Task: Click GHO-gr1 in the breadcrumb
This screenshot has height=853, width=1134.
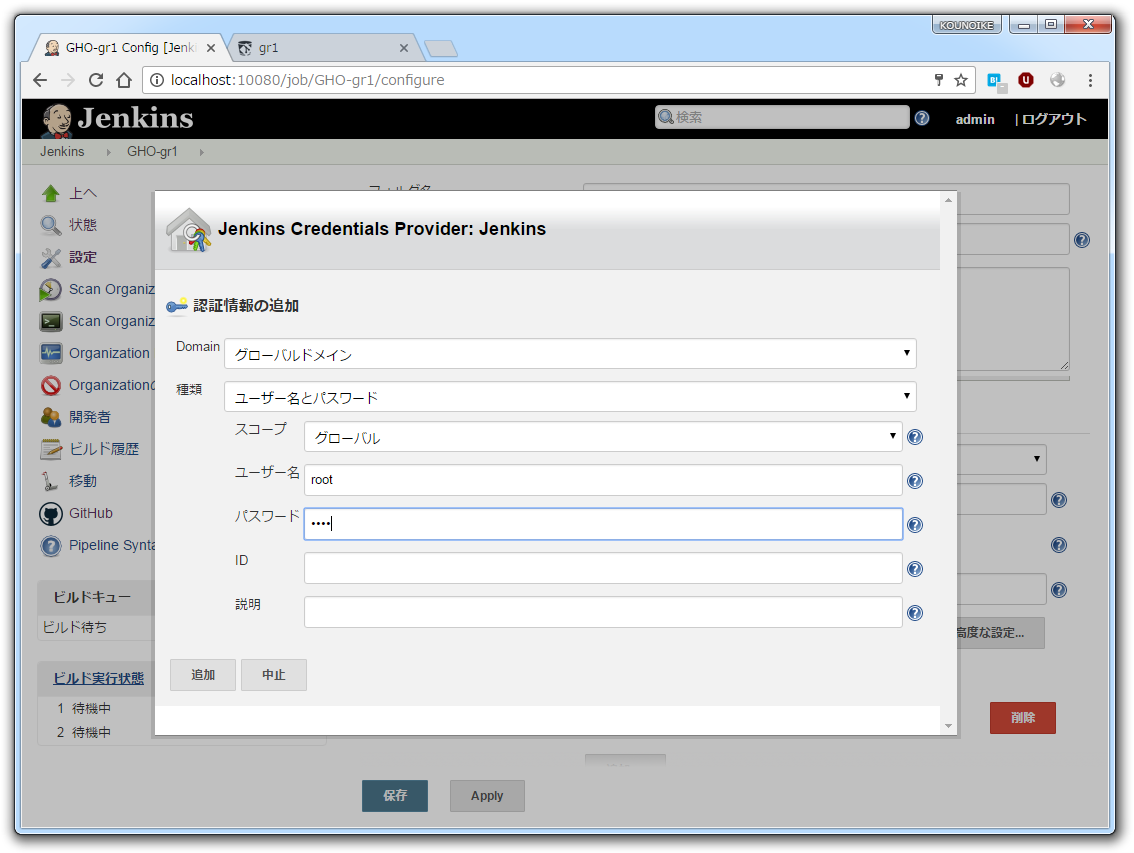Action: 152,151
